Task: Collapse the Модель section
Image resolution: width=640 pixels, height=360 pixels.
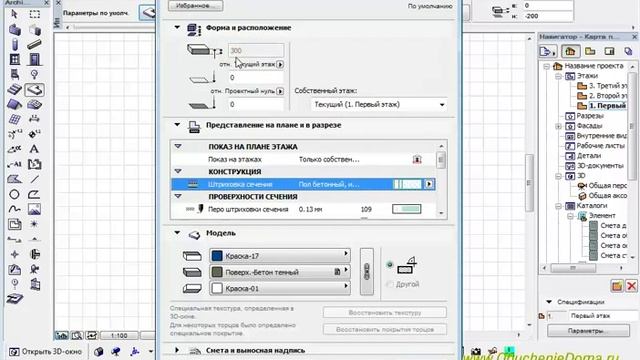Action: [x=177, y=233]
